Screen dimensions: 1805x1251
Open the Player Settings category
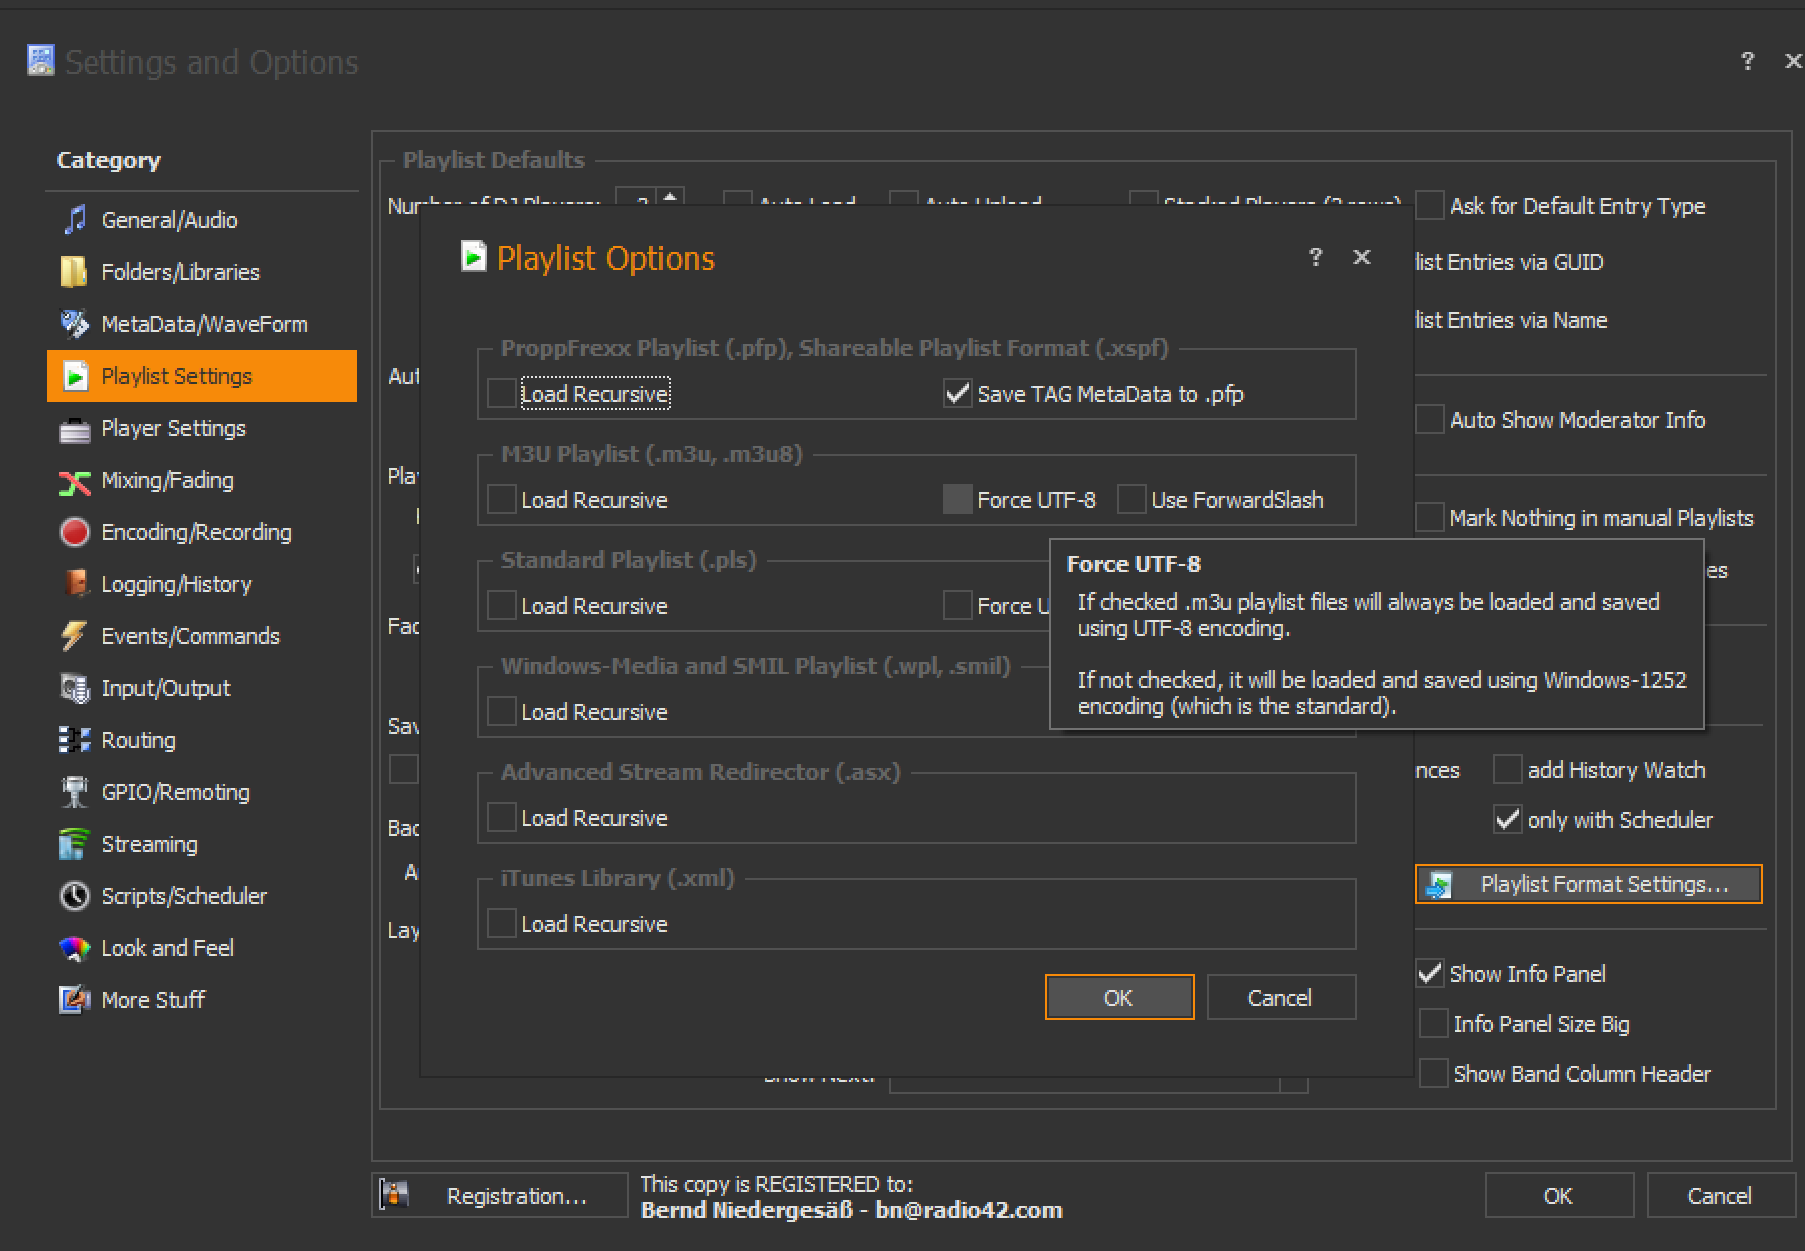[x=173, y=428]
